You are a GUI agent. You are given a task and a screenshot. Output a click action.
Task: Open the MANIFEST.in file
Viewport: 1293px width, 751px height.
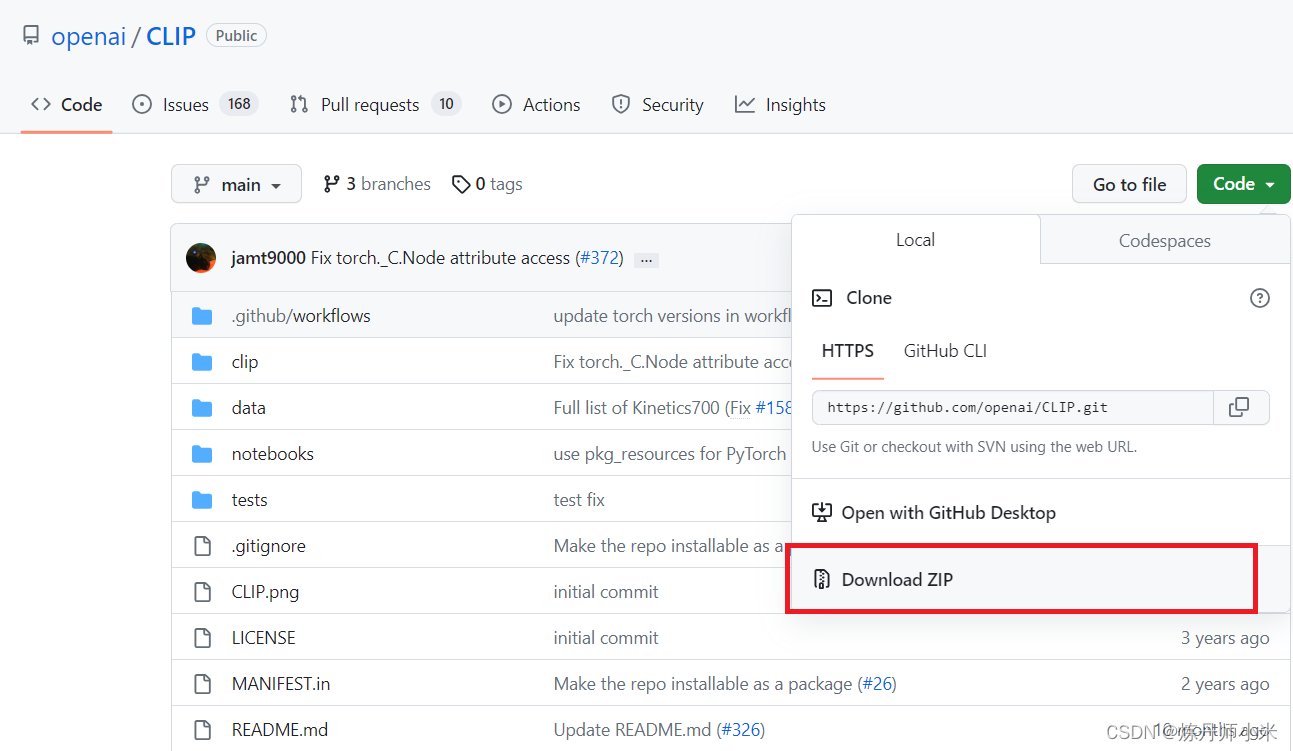281,684
